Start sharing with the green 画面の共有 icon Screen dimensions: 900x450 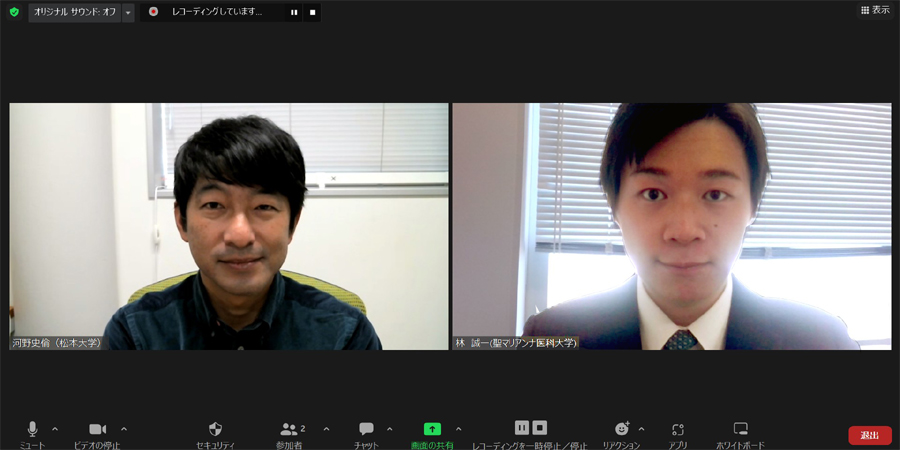pyautogui.click(x=432, y=429)
